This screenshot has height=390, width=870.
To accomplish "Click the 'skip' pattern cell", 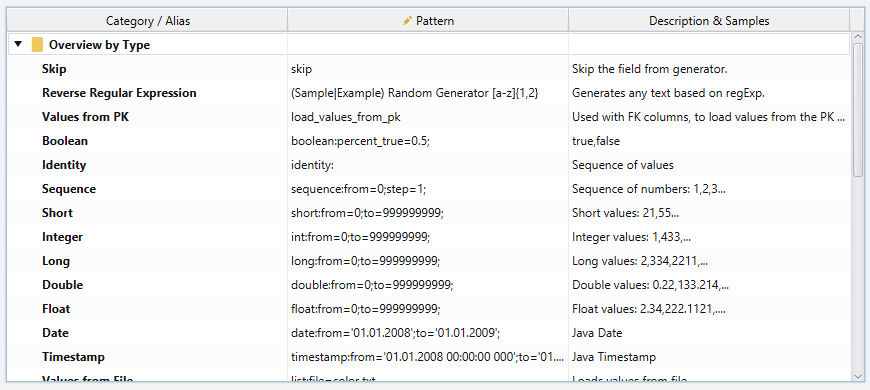I will click(x=428, y=69).
